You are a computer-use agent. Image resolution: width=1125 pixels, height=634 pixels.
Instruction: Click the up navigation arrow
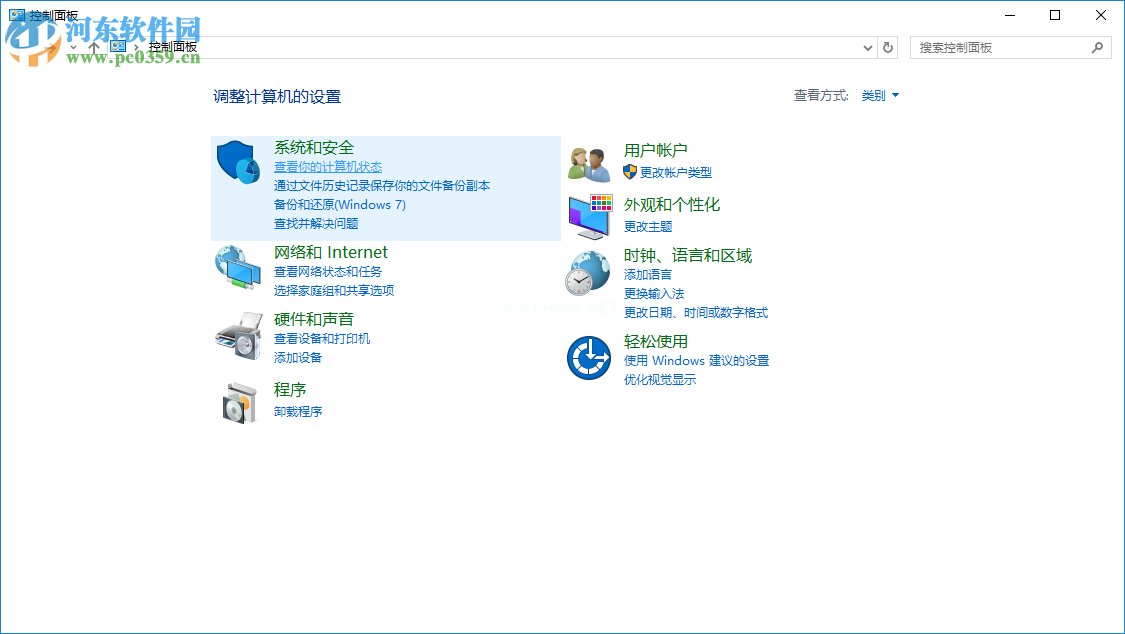[x=92, y=47]
